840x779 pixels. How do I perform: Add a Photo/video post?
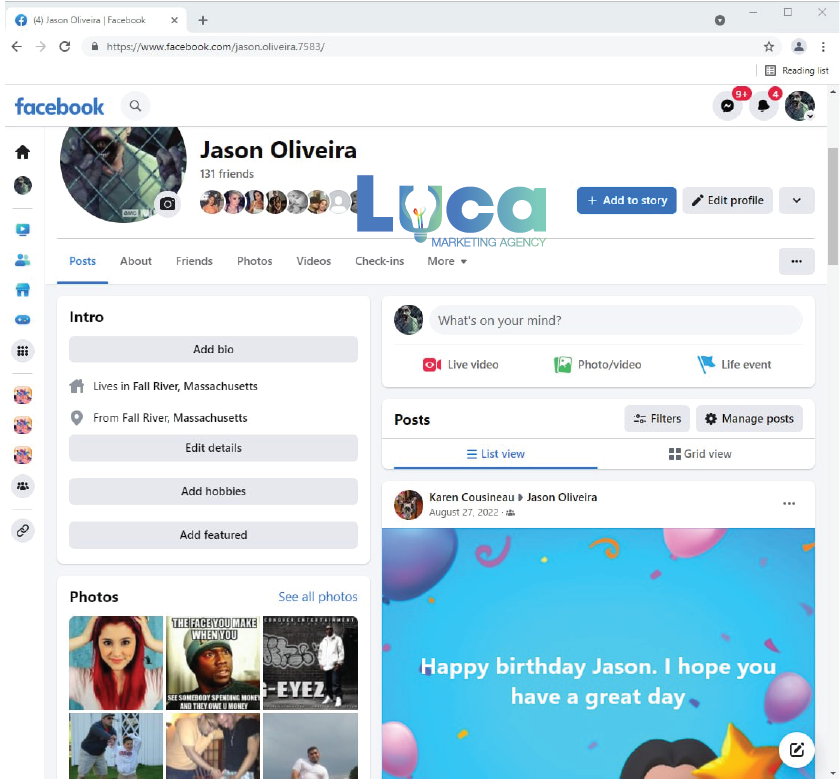click(597, 365)
